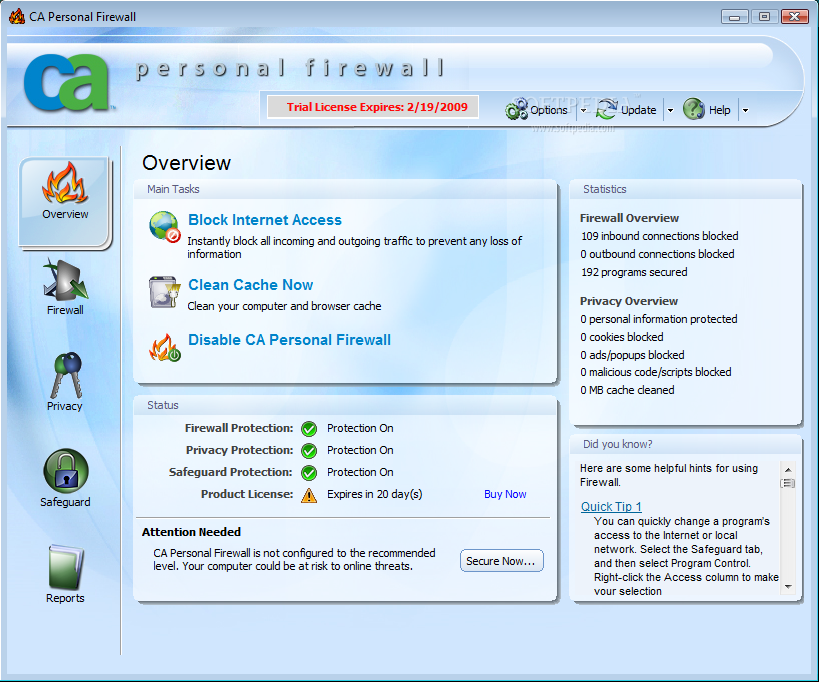Screen dimensions: 819x682
Task: Expand the Help dropdown arrow
Action: [745, 110]
